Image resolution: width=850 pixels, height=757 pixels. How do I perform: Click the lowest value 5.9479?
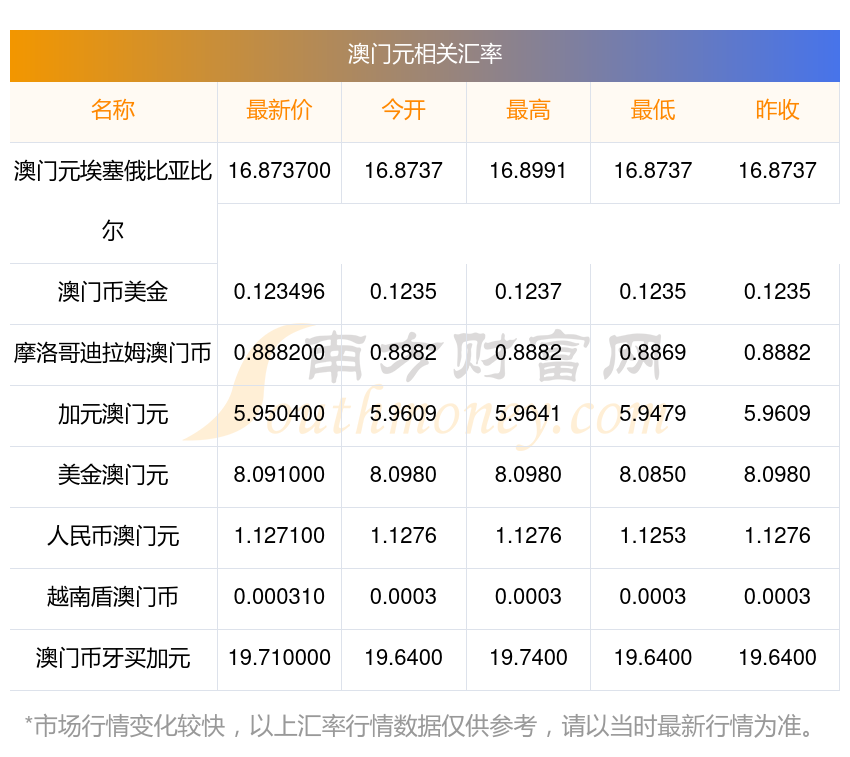click(653, 414)
